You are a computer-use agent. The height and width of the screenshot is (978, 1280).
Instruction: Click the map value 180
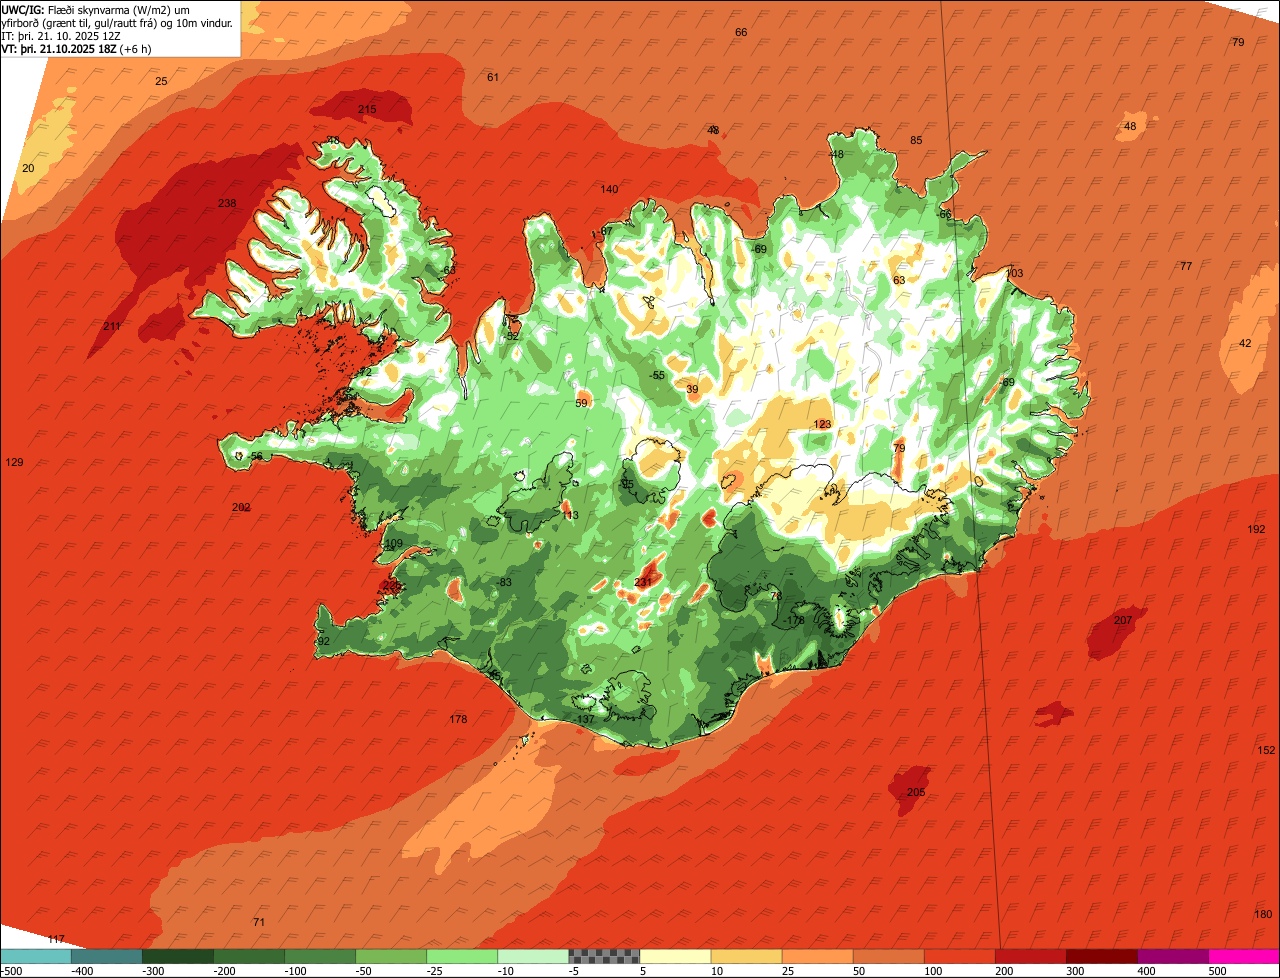point(1263,915)
